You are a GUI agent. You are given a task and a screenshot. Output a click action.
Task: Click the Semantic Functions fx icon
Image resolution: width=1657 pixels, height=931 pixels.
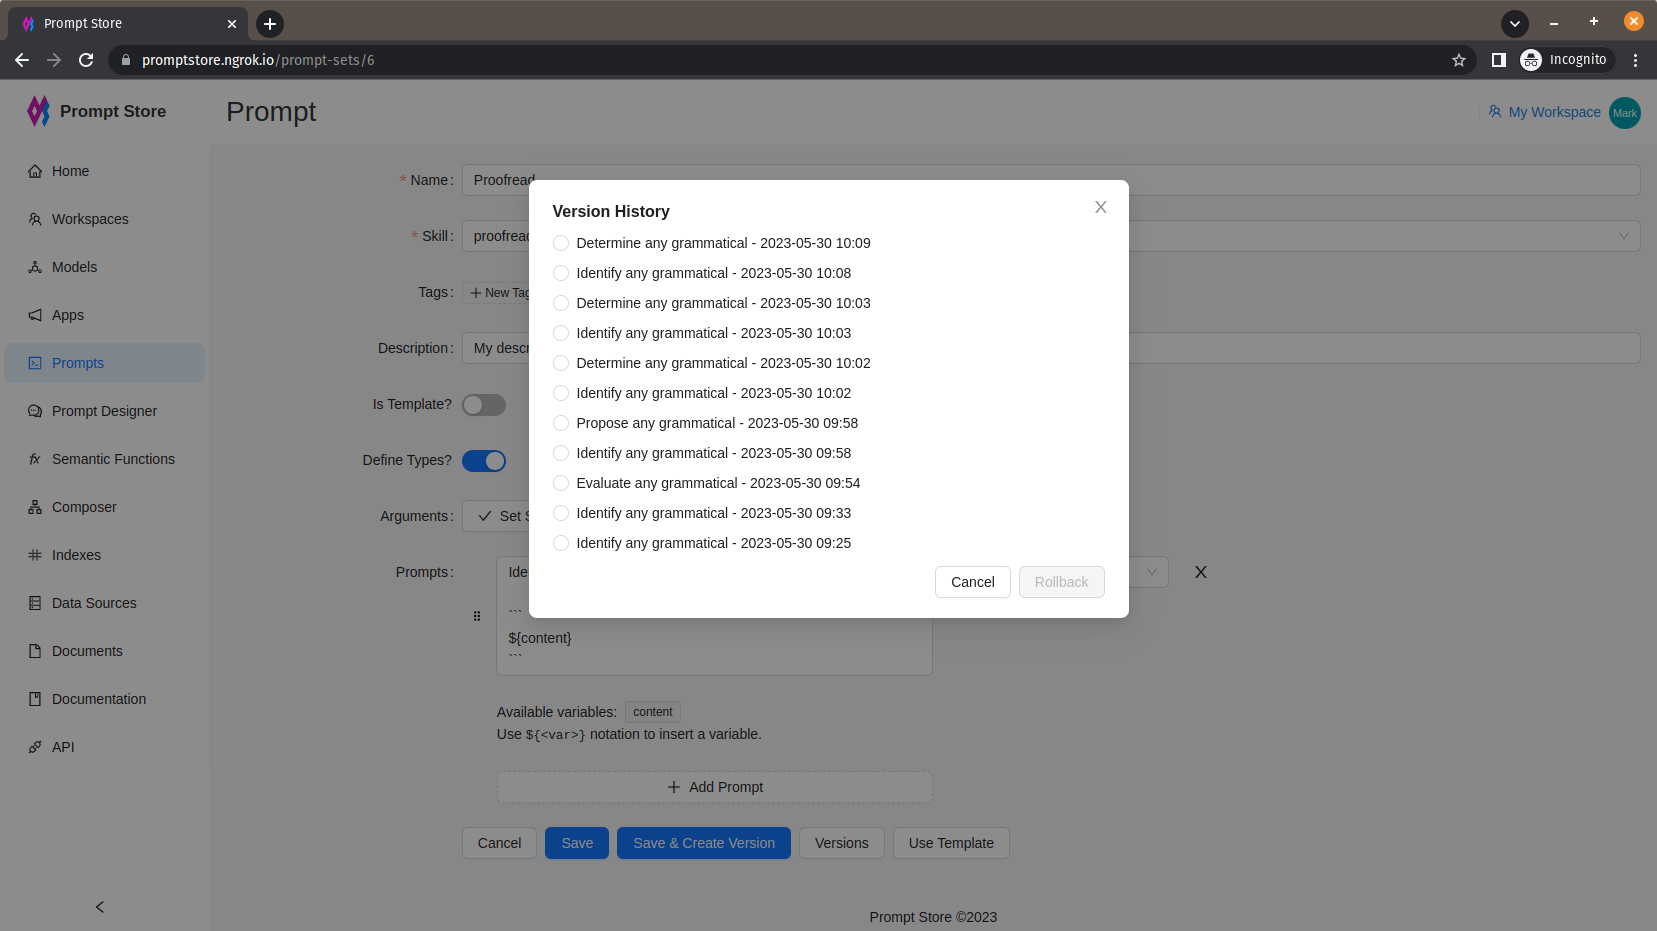(x=35, y=459)
